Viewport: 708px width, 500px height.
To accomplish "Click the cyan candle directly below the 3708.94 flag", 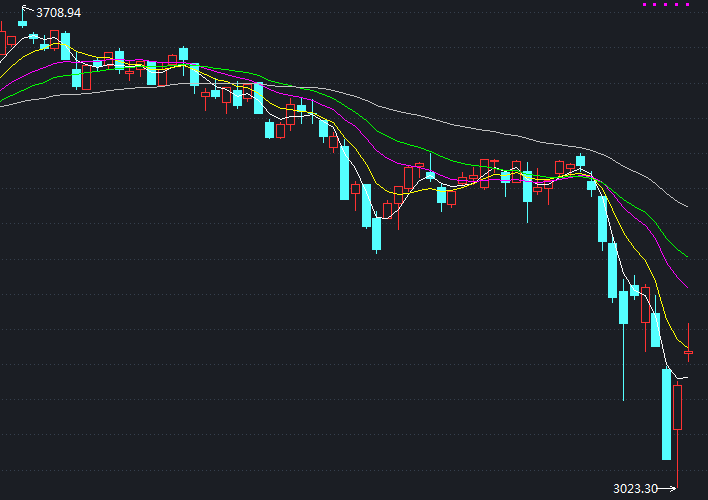I will click(x=23, y=23).
